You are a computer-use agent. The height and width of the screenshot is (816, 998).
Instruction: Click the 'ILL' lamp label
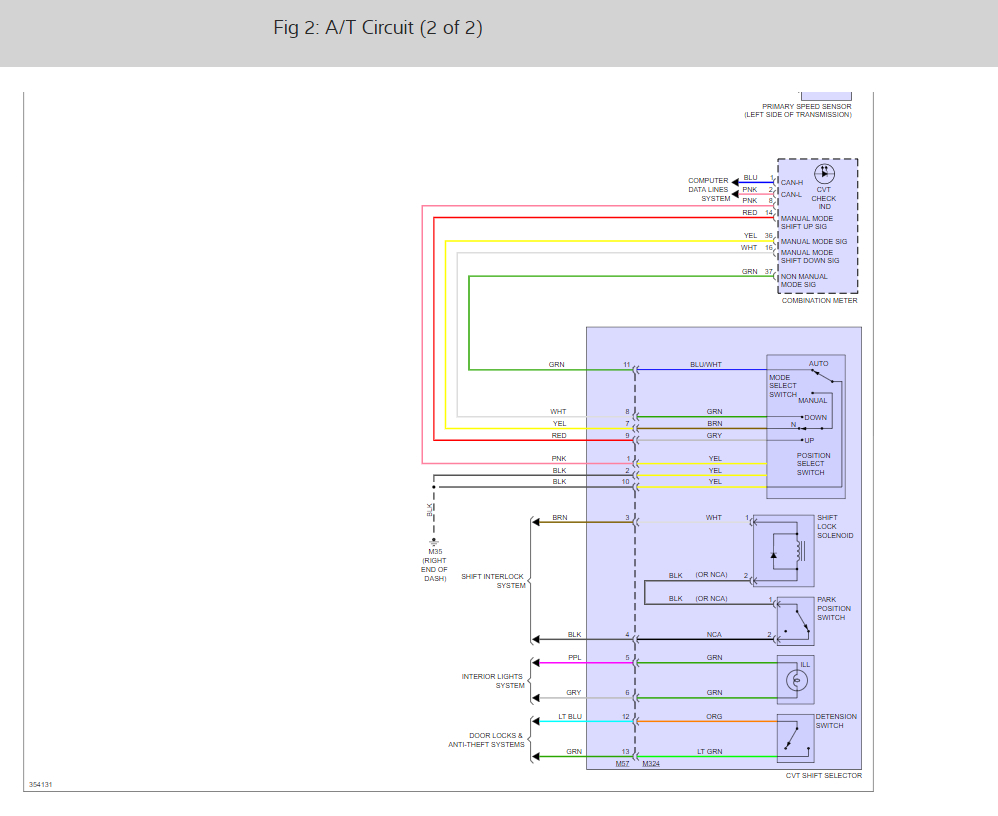(805, 665)
